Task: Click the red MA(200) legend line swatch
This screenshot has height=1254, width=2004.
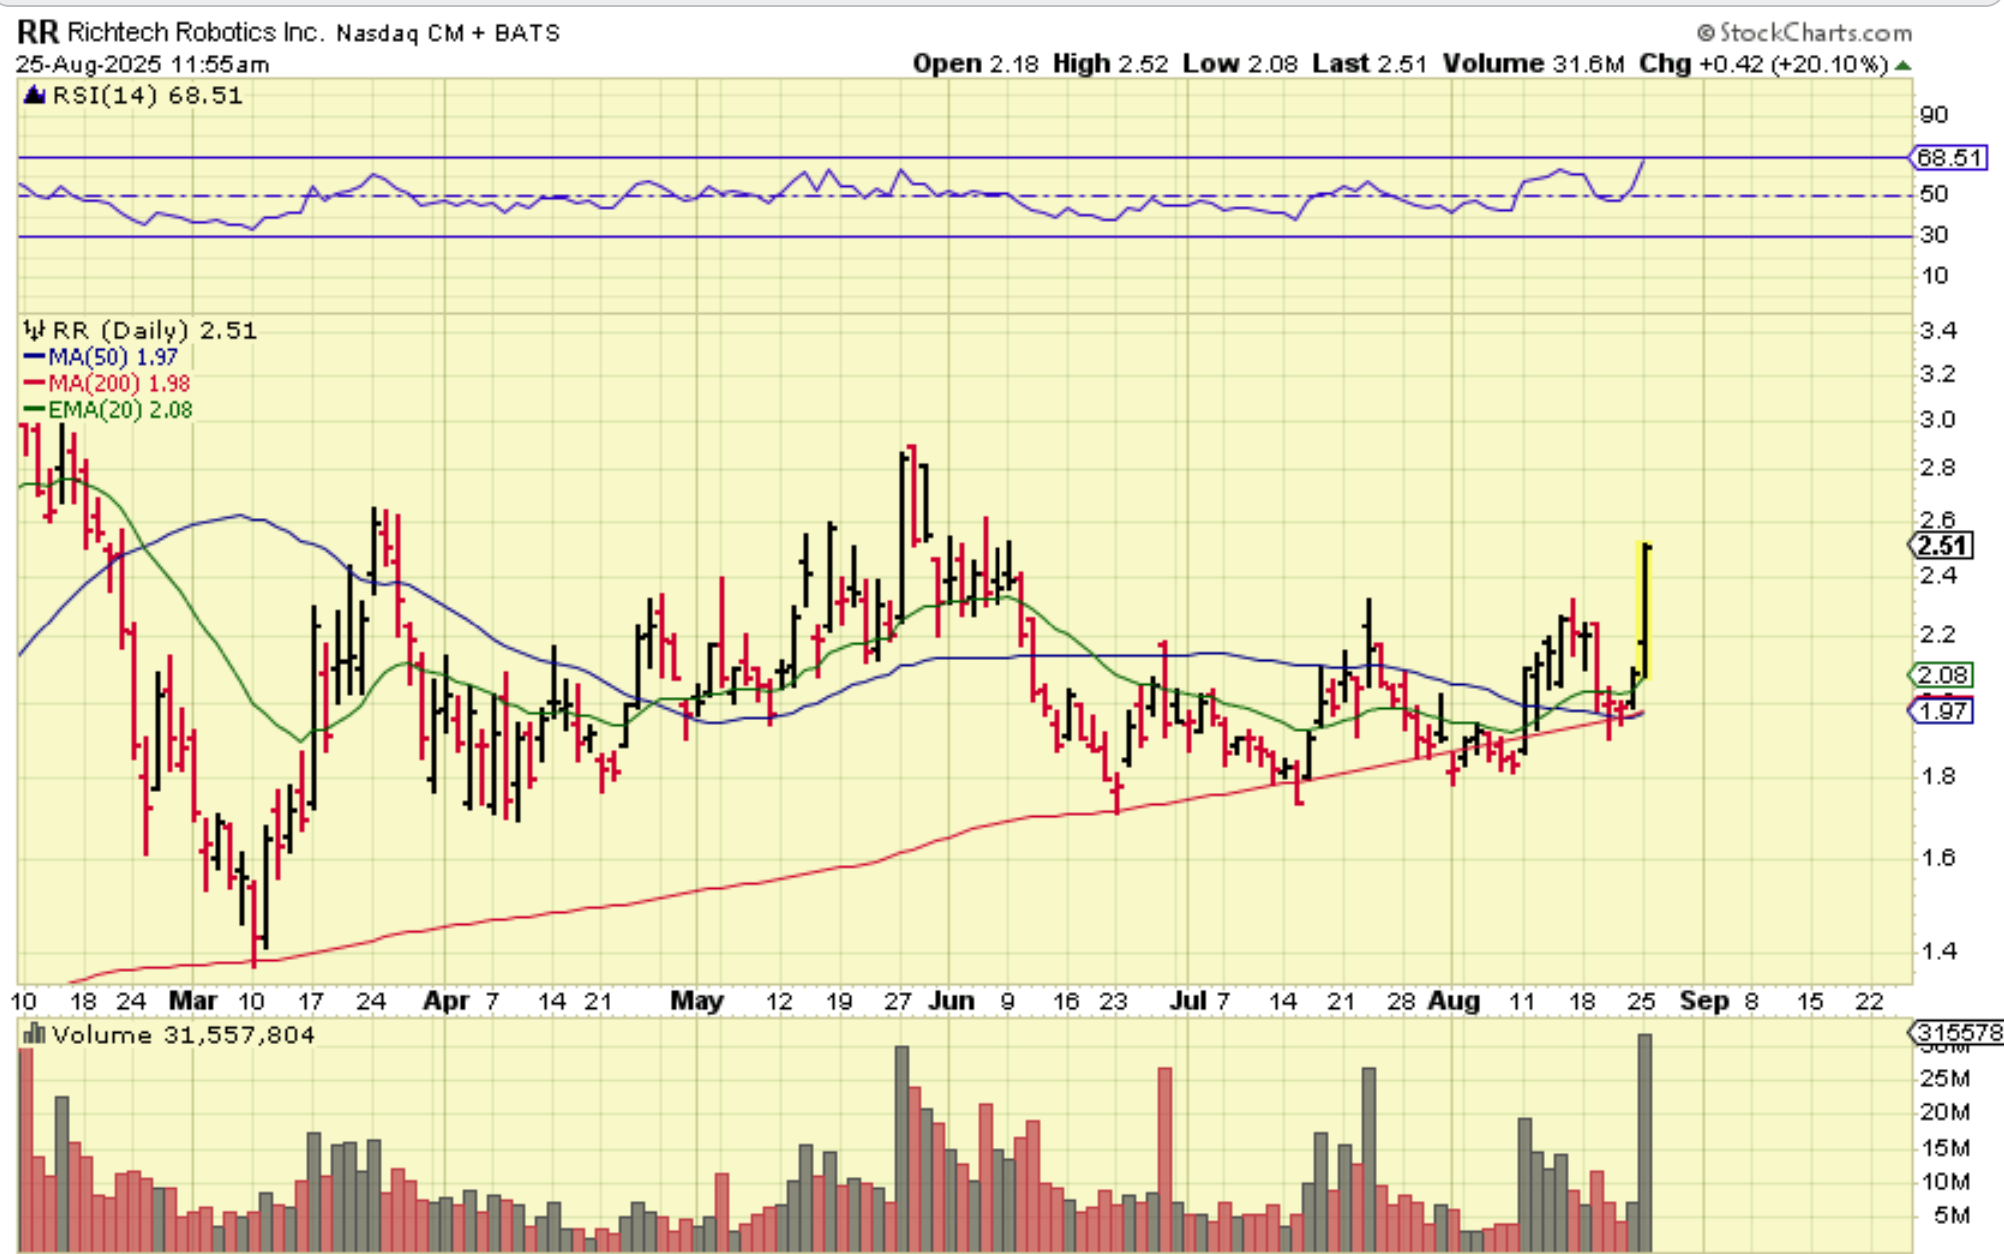Action: (x=34, y=383)
